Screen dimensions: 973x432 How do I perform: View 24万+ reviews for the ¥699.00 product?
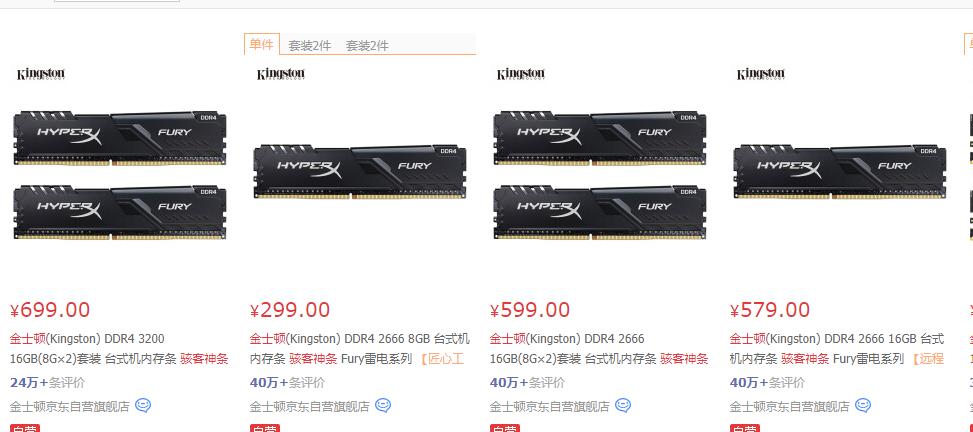point(48,382)
